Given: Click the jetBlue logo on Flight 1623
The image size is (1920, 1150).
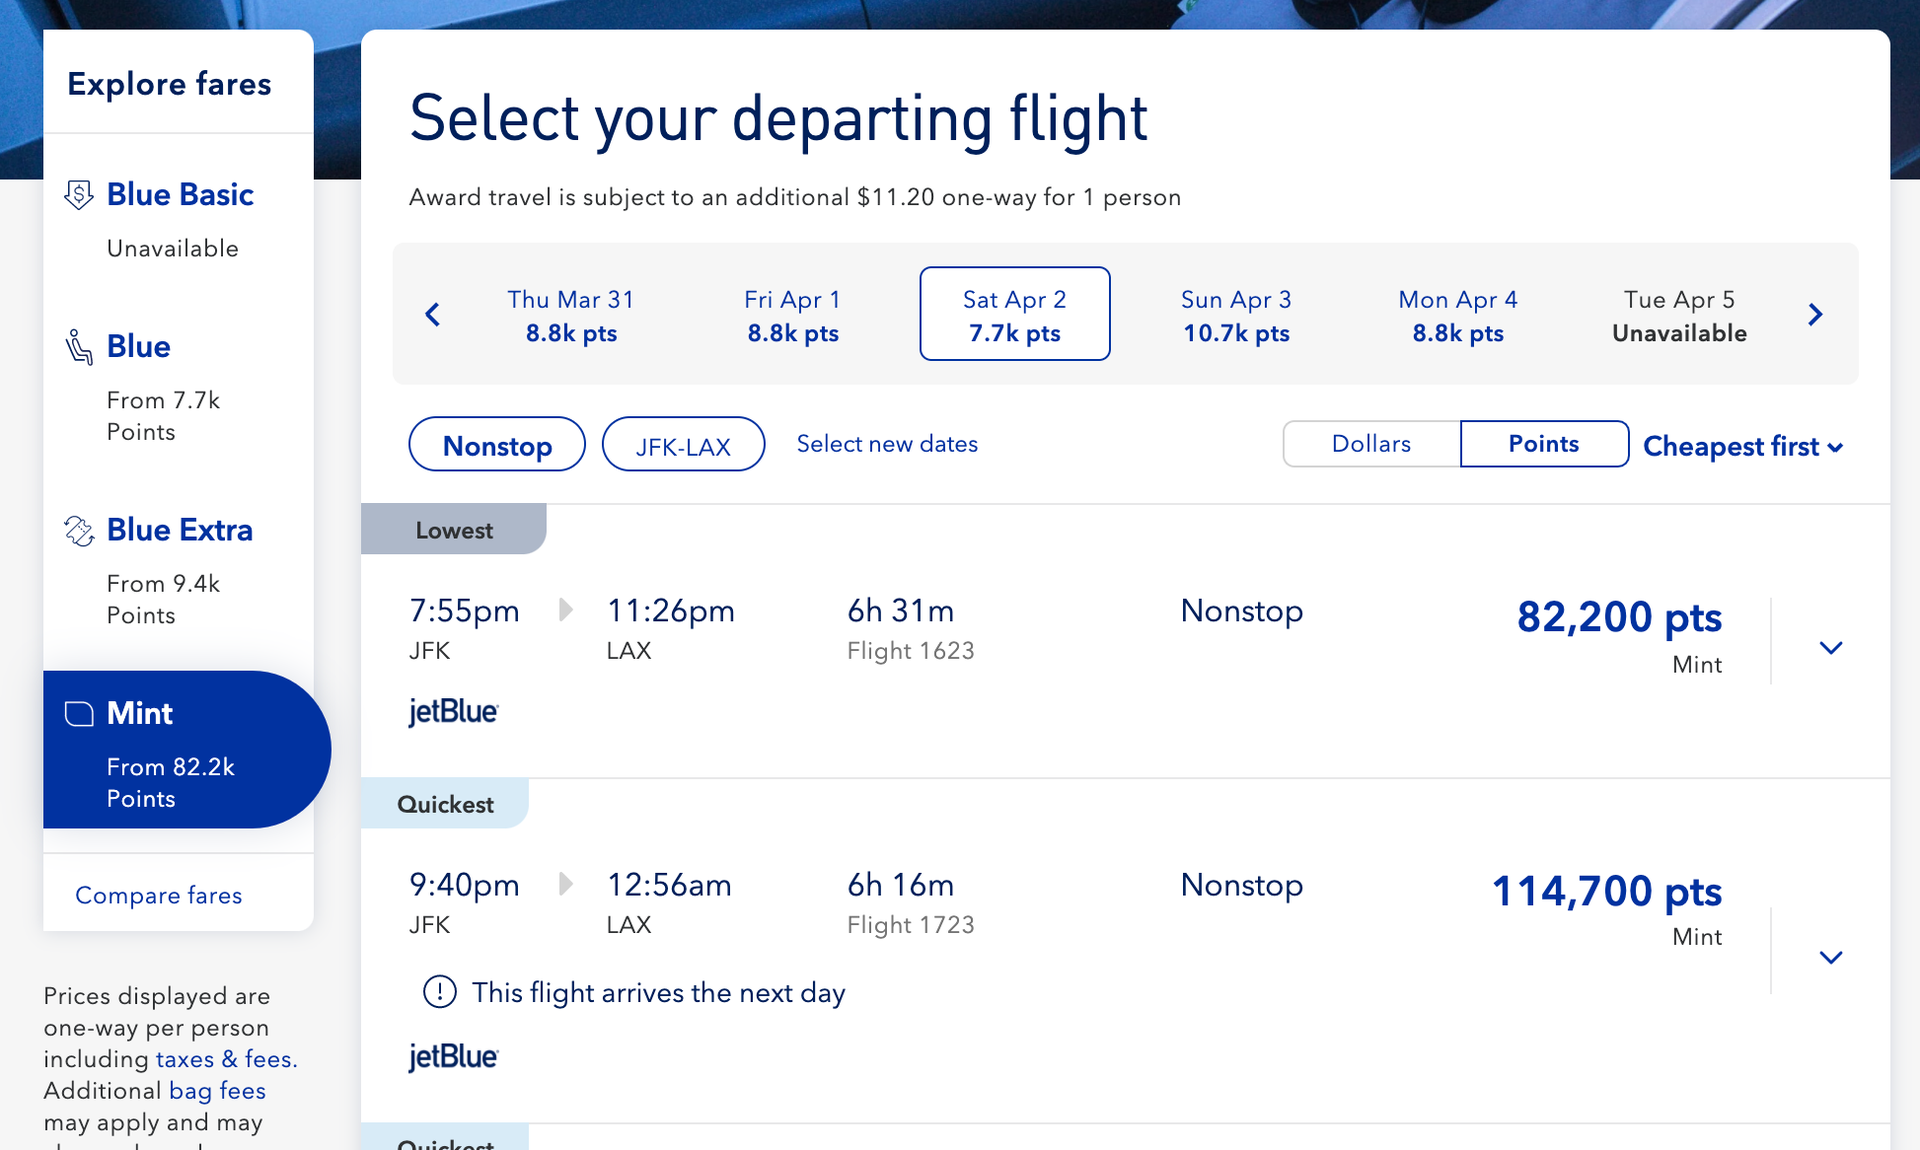Looking at the screenshot, I should click(453, 712).
